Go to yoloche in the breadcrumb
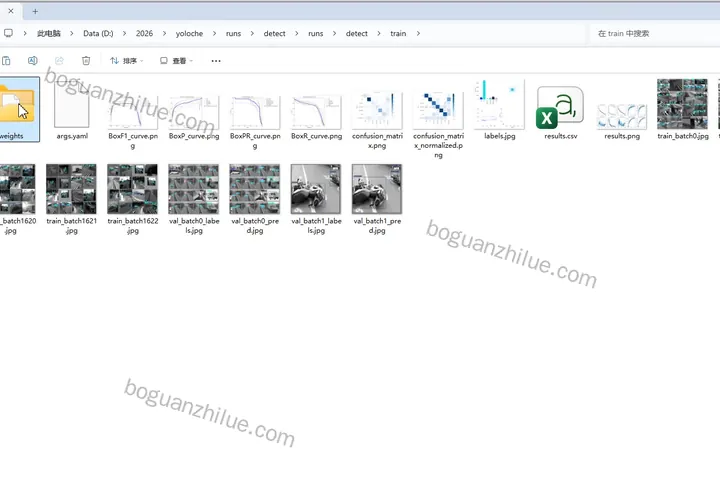The image size is (720, 480). [189, 34]
